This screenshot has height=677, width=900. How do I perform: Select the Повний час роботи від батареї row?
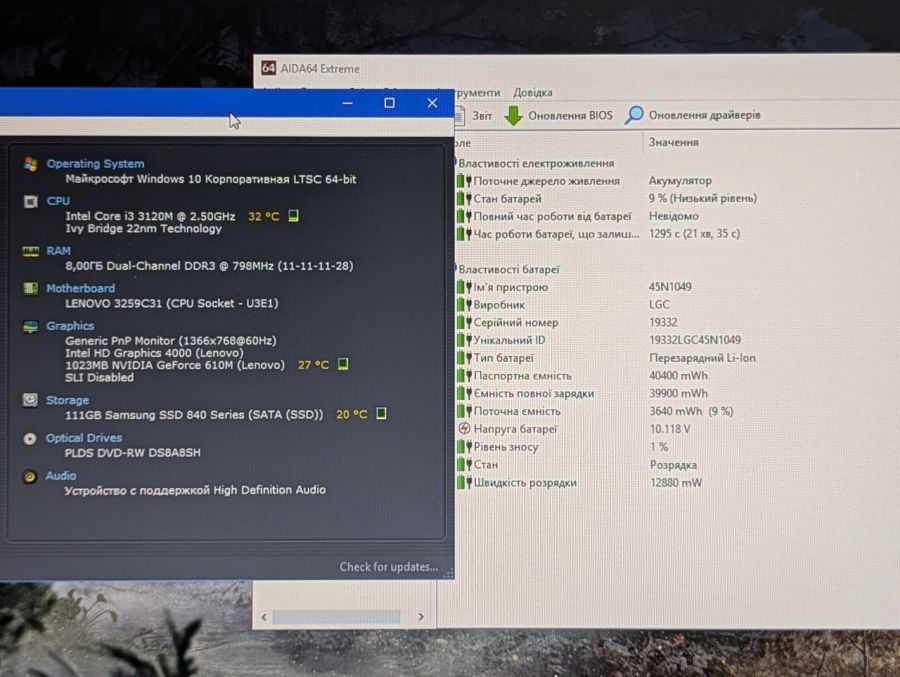tap(577, 216)
